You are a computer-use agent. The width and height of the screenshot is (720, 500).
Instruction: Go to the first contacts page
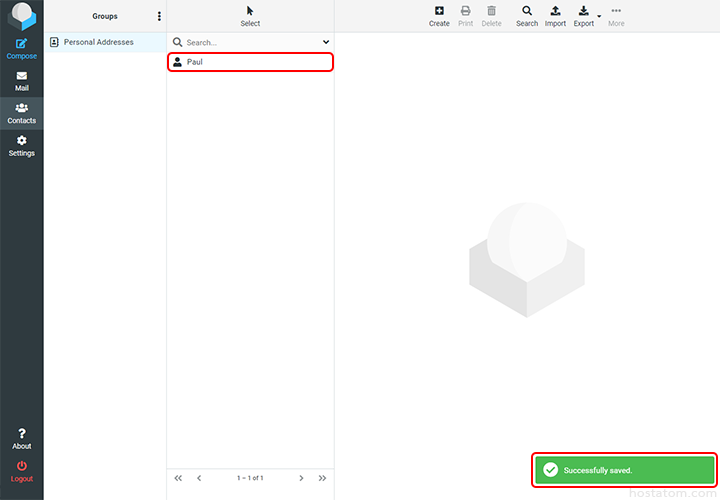178,478
